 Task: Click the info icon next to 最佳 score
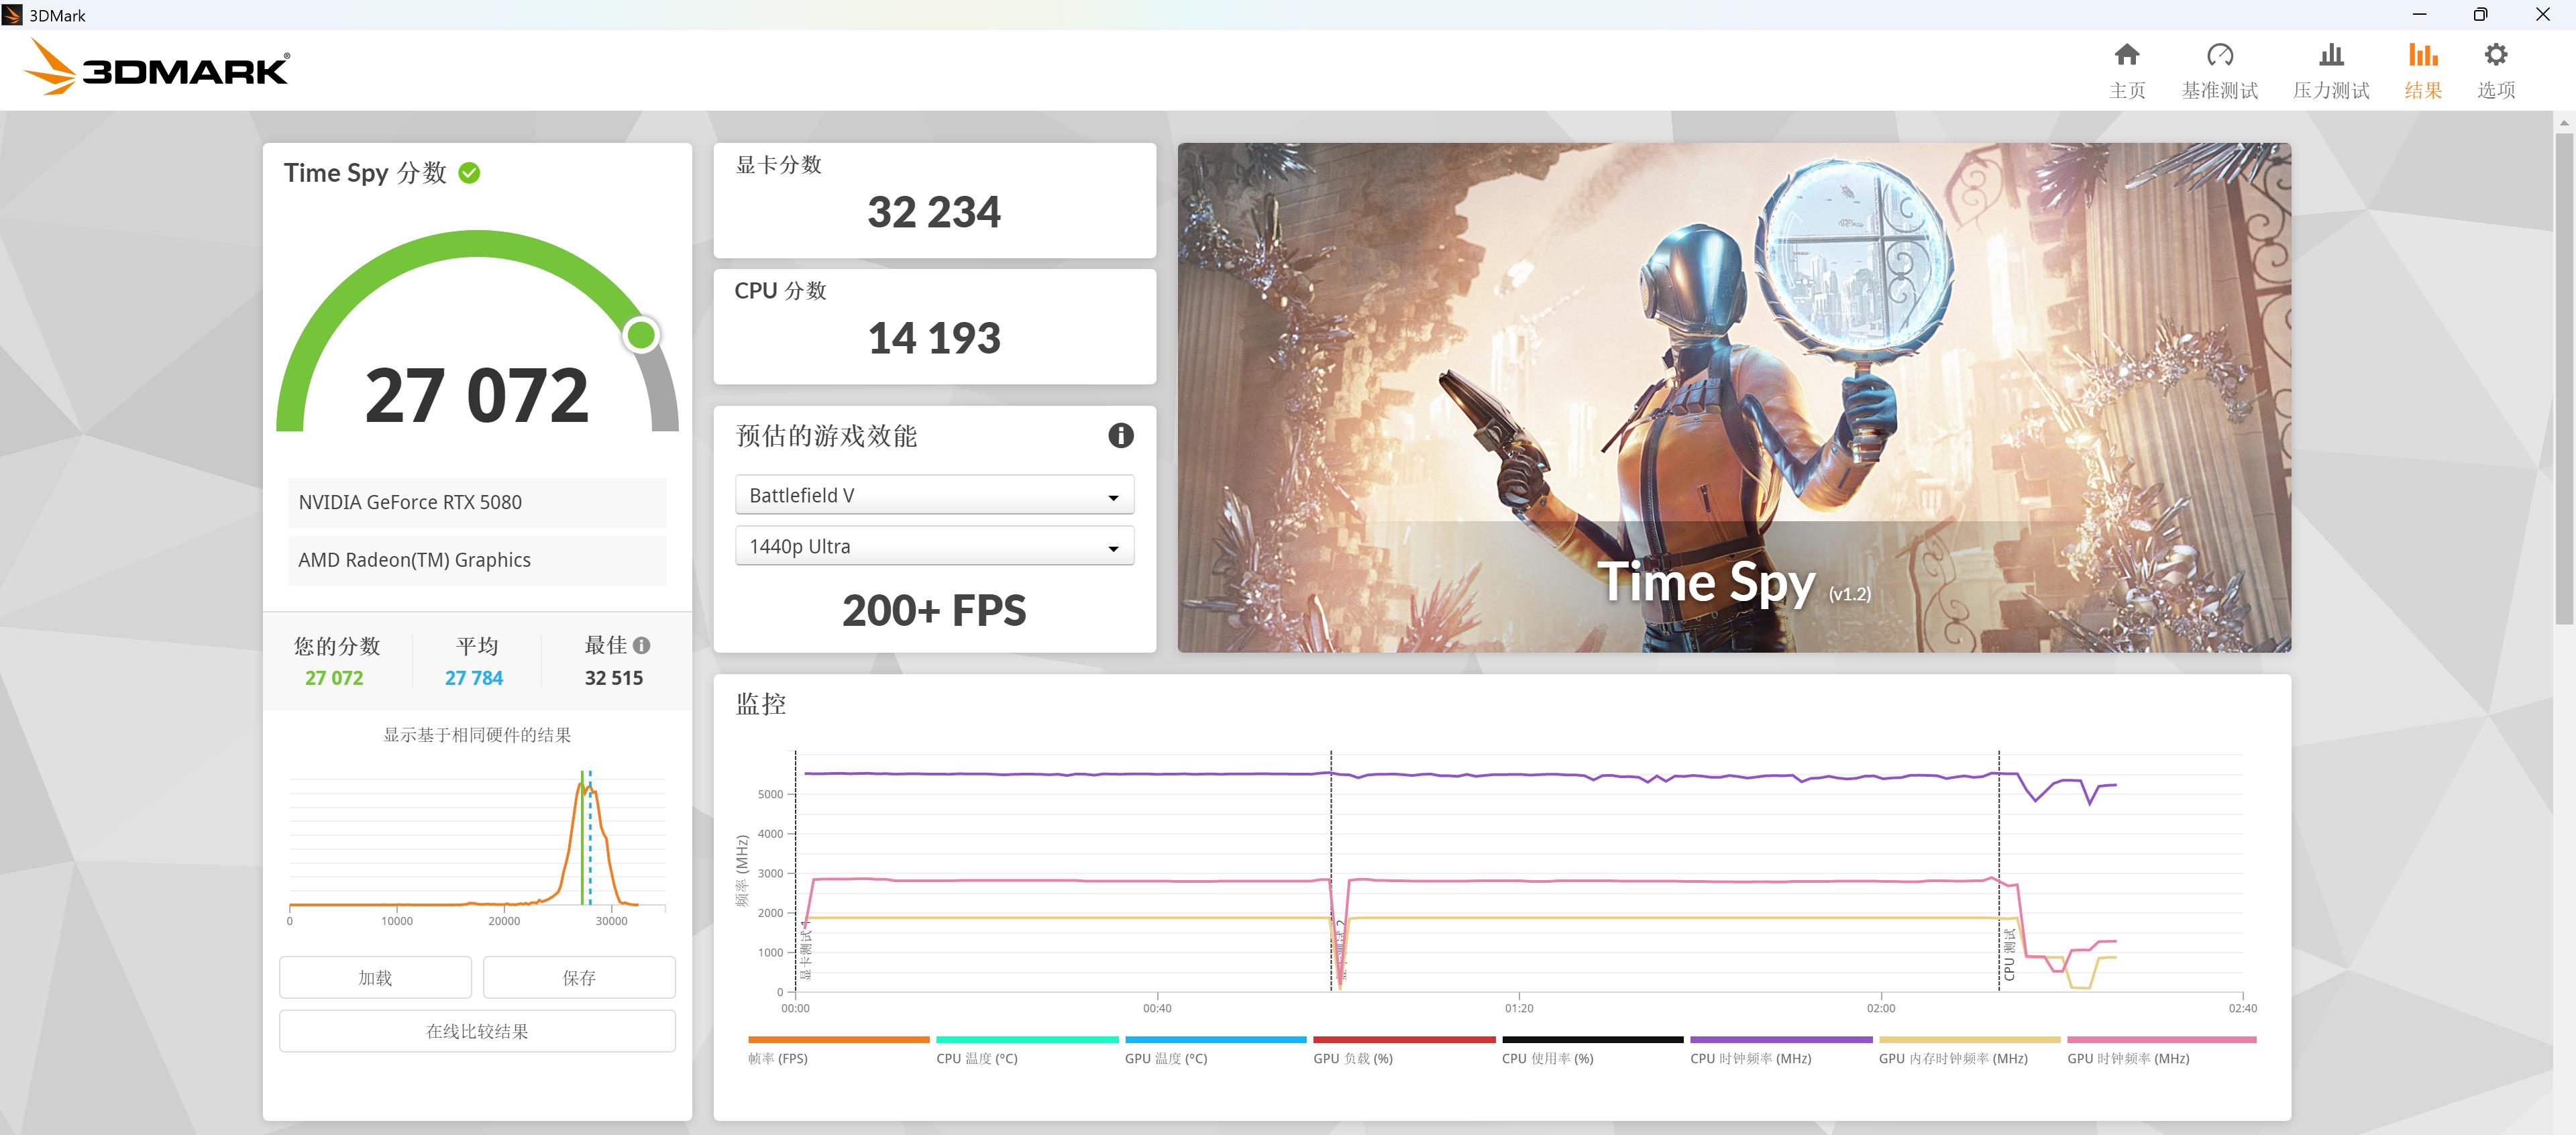(642, 646)
